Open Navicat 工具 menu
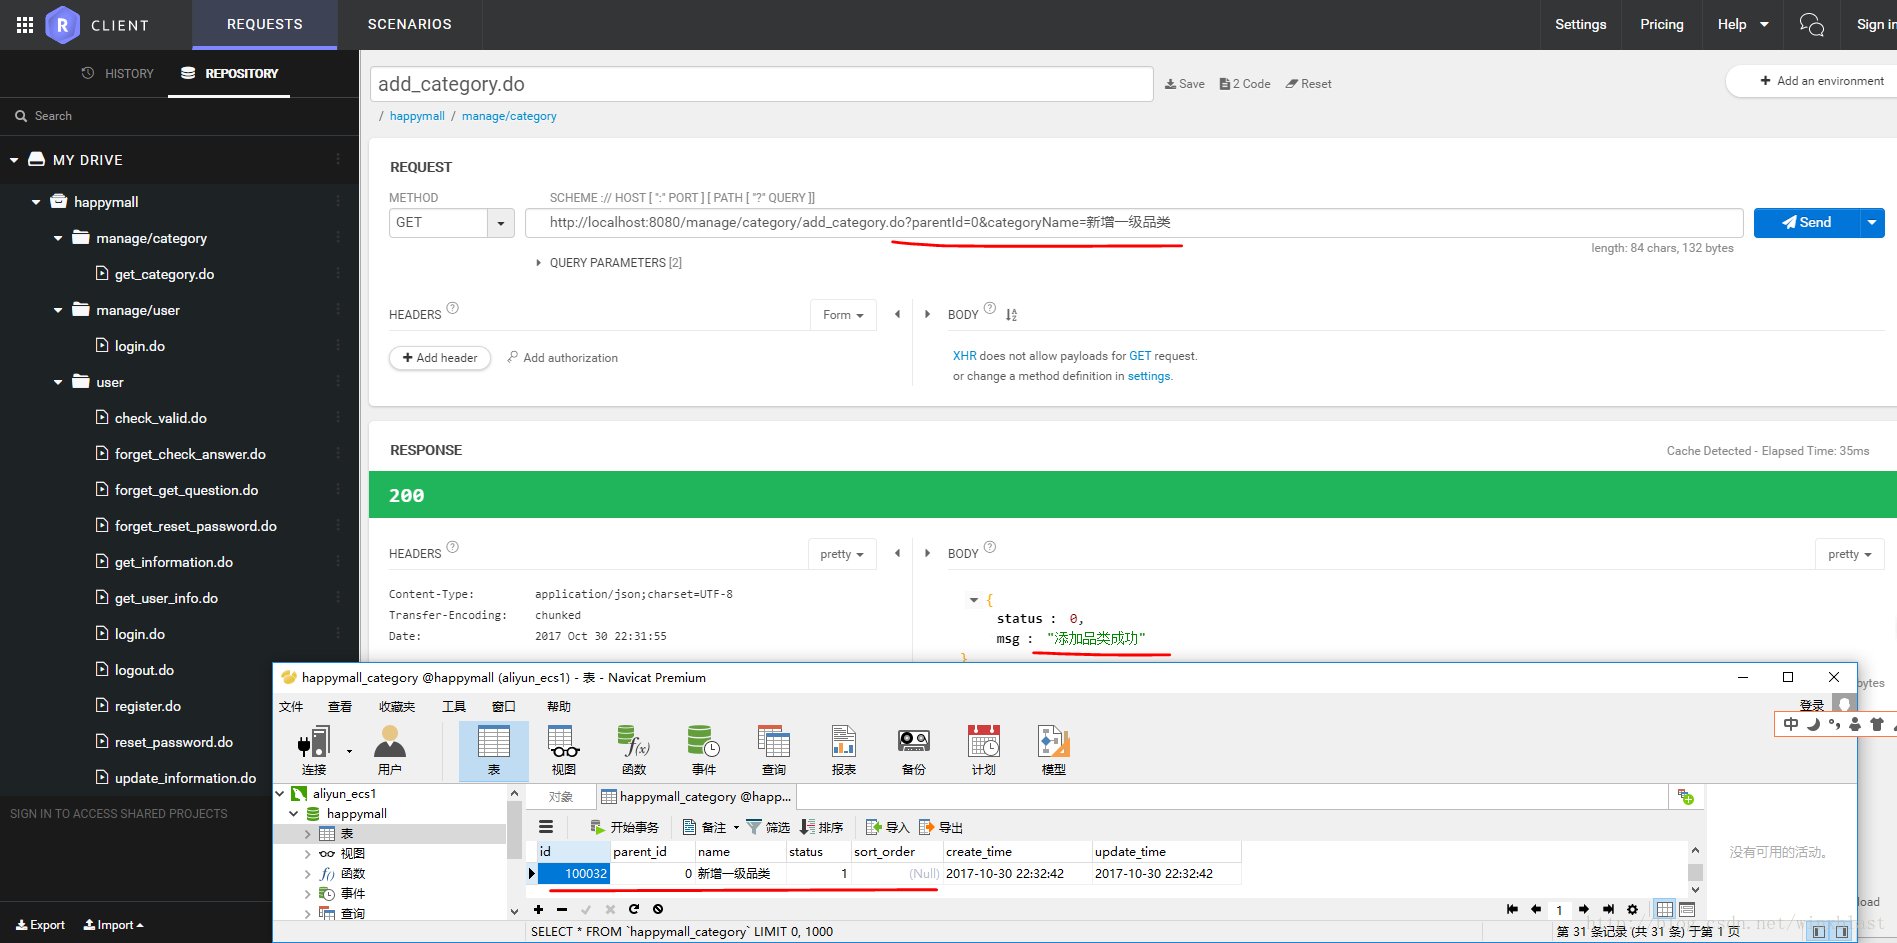Viewport: 1897px width, 943px height. click(x=454, y=707)
